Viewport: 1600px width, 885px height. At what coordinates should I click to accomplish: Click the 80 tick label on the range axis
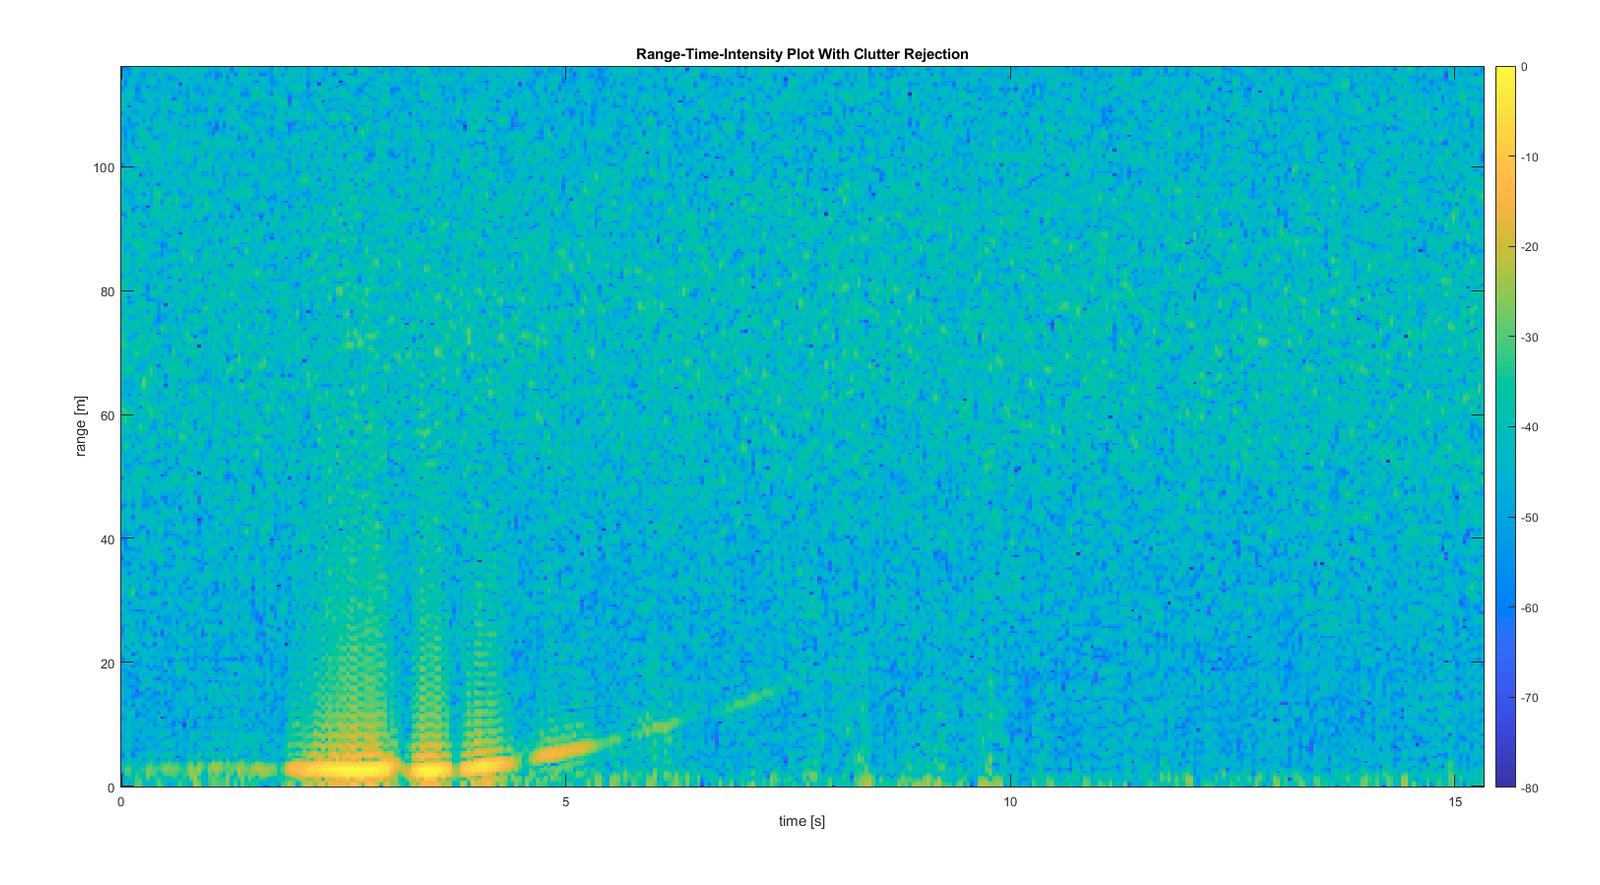pos(106,292)
